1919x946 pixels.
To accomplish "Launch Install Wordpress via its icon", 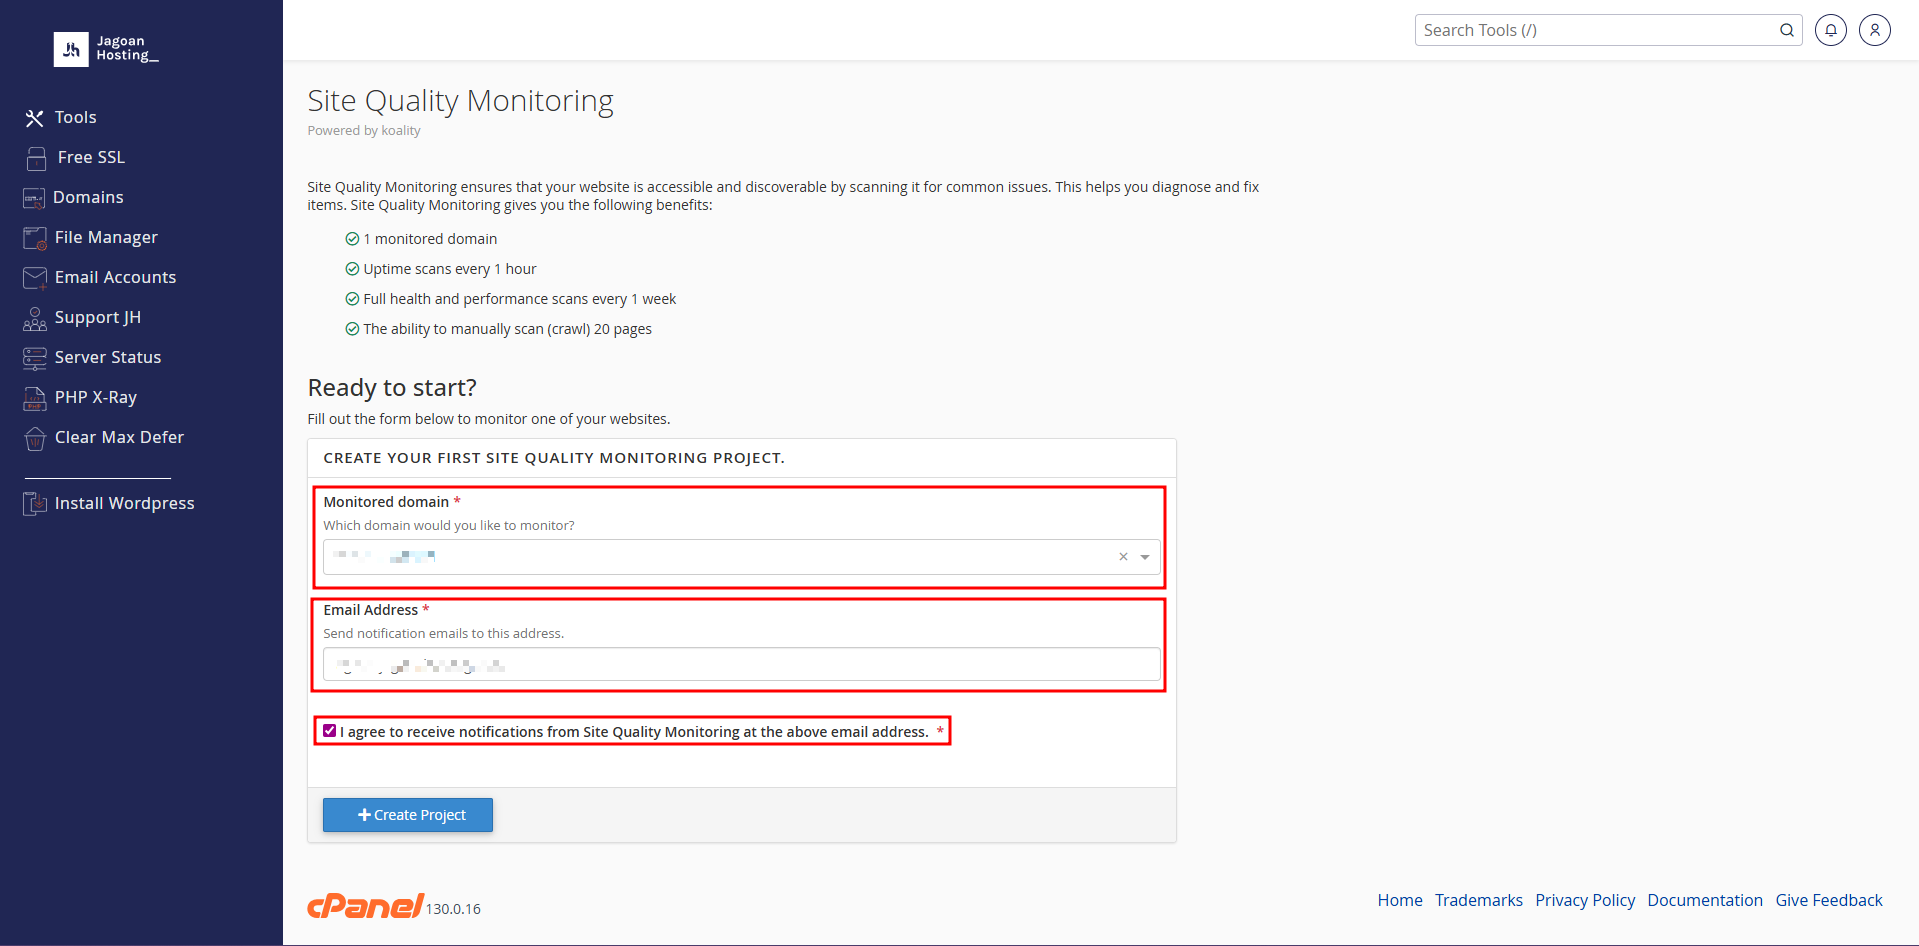I will [x=35, y=503].
